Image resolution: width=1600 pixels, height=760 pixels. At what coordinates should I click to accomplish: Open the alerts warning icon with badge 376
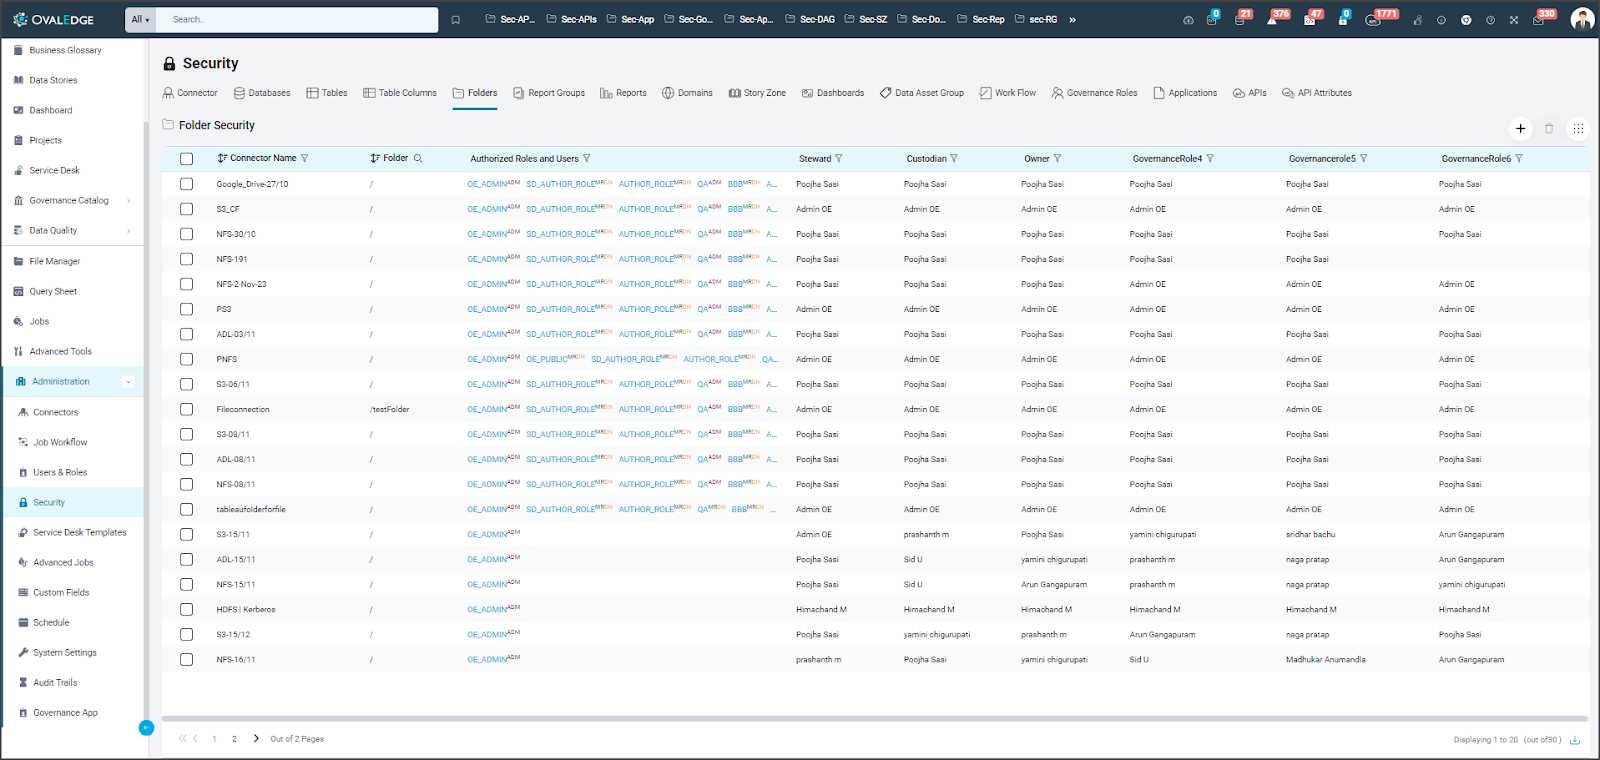click(1273, 19)
